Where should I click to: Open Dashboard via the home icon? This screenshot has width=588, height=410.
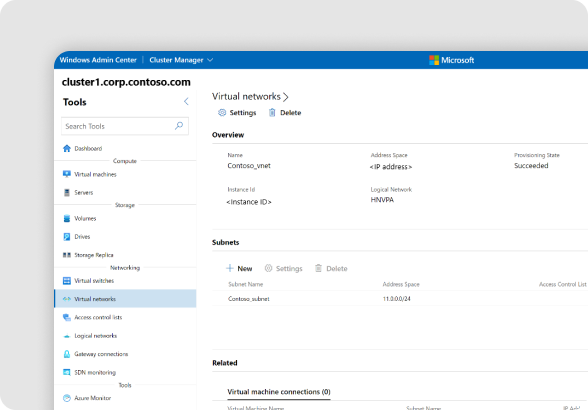tap(67, 148)
